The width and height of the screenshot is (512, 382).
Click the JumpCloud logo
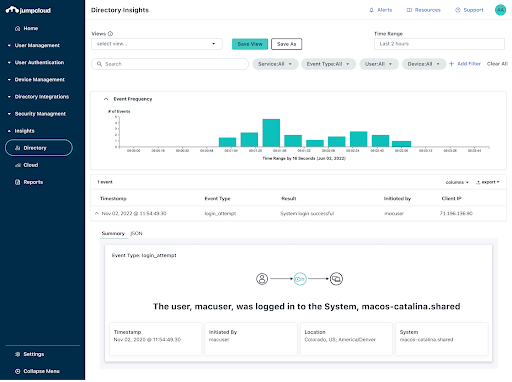pos(28,10)
